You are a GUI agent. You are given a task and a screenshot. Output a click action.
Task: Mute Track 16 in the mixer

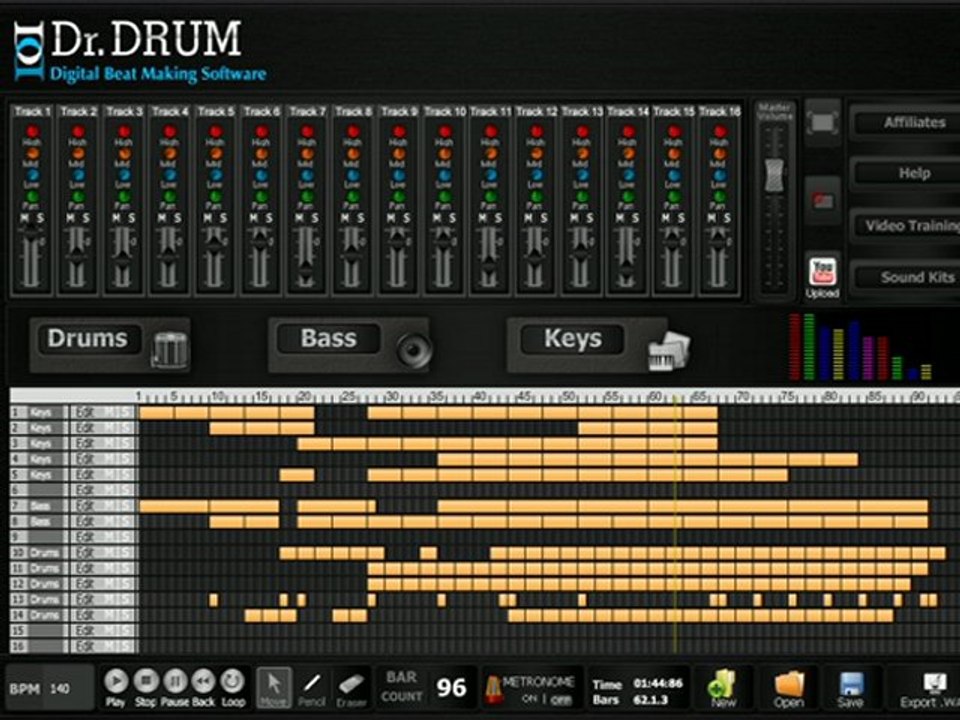(712, 219)
